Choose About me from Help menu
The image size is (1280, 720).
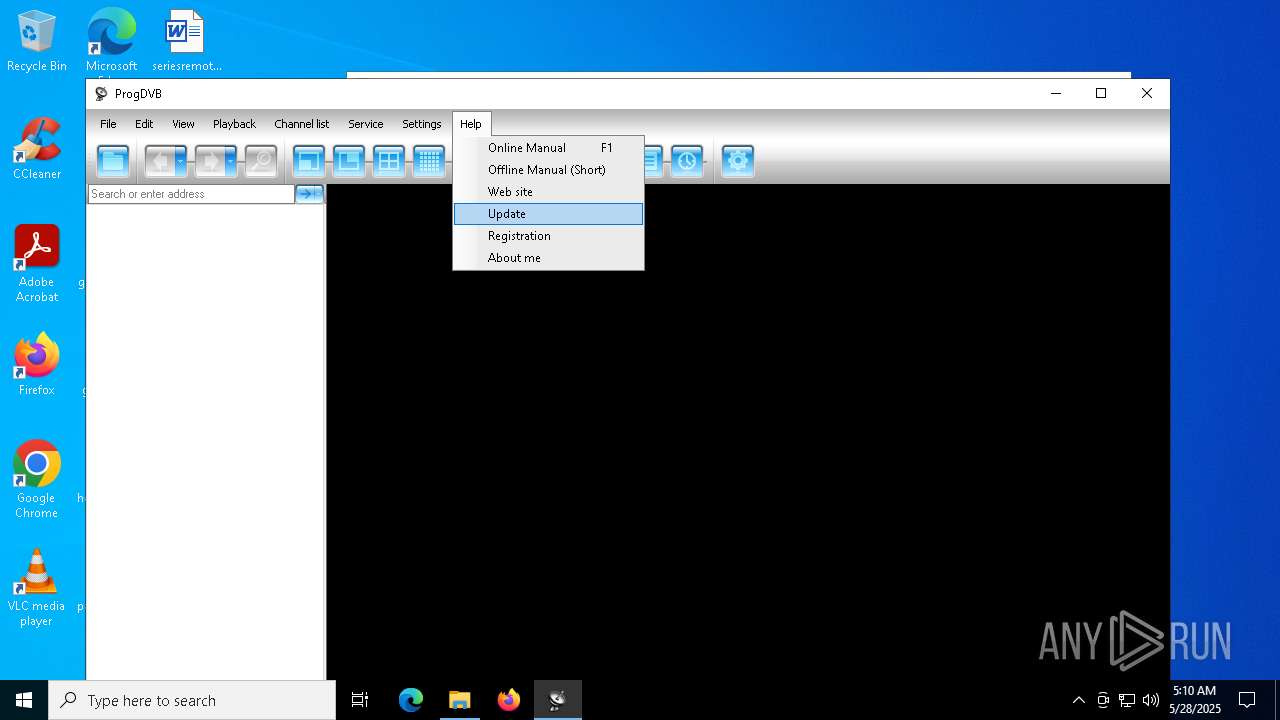point(548,258)
